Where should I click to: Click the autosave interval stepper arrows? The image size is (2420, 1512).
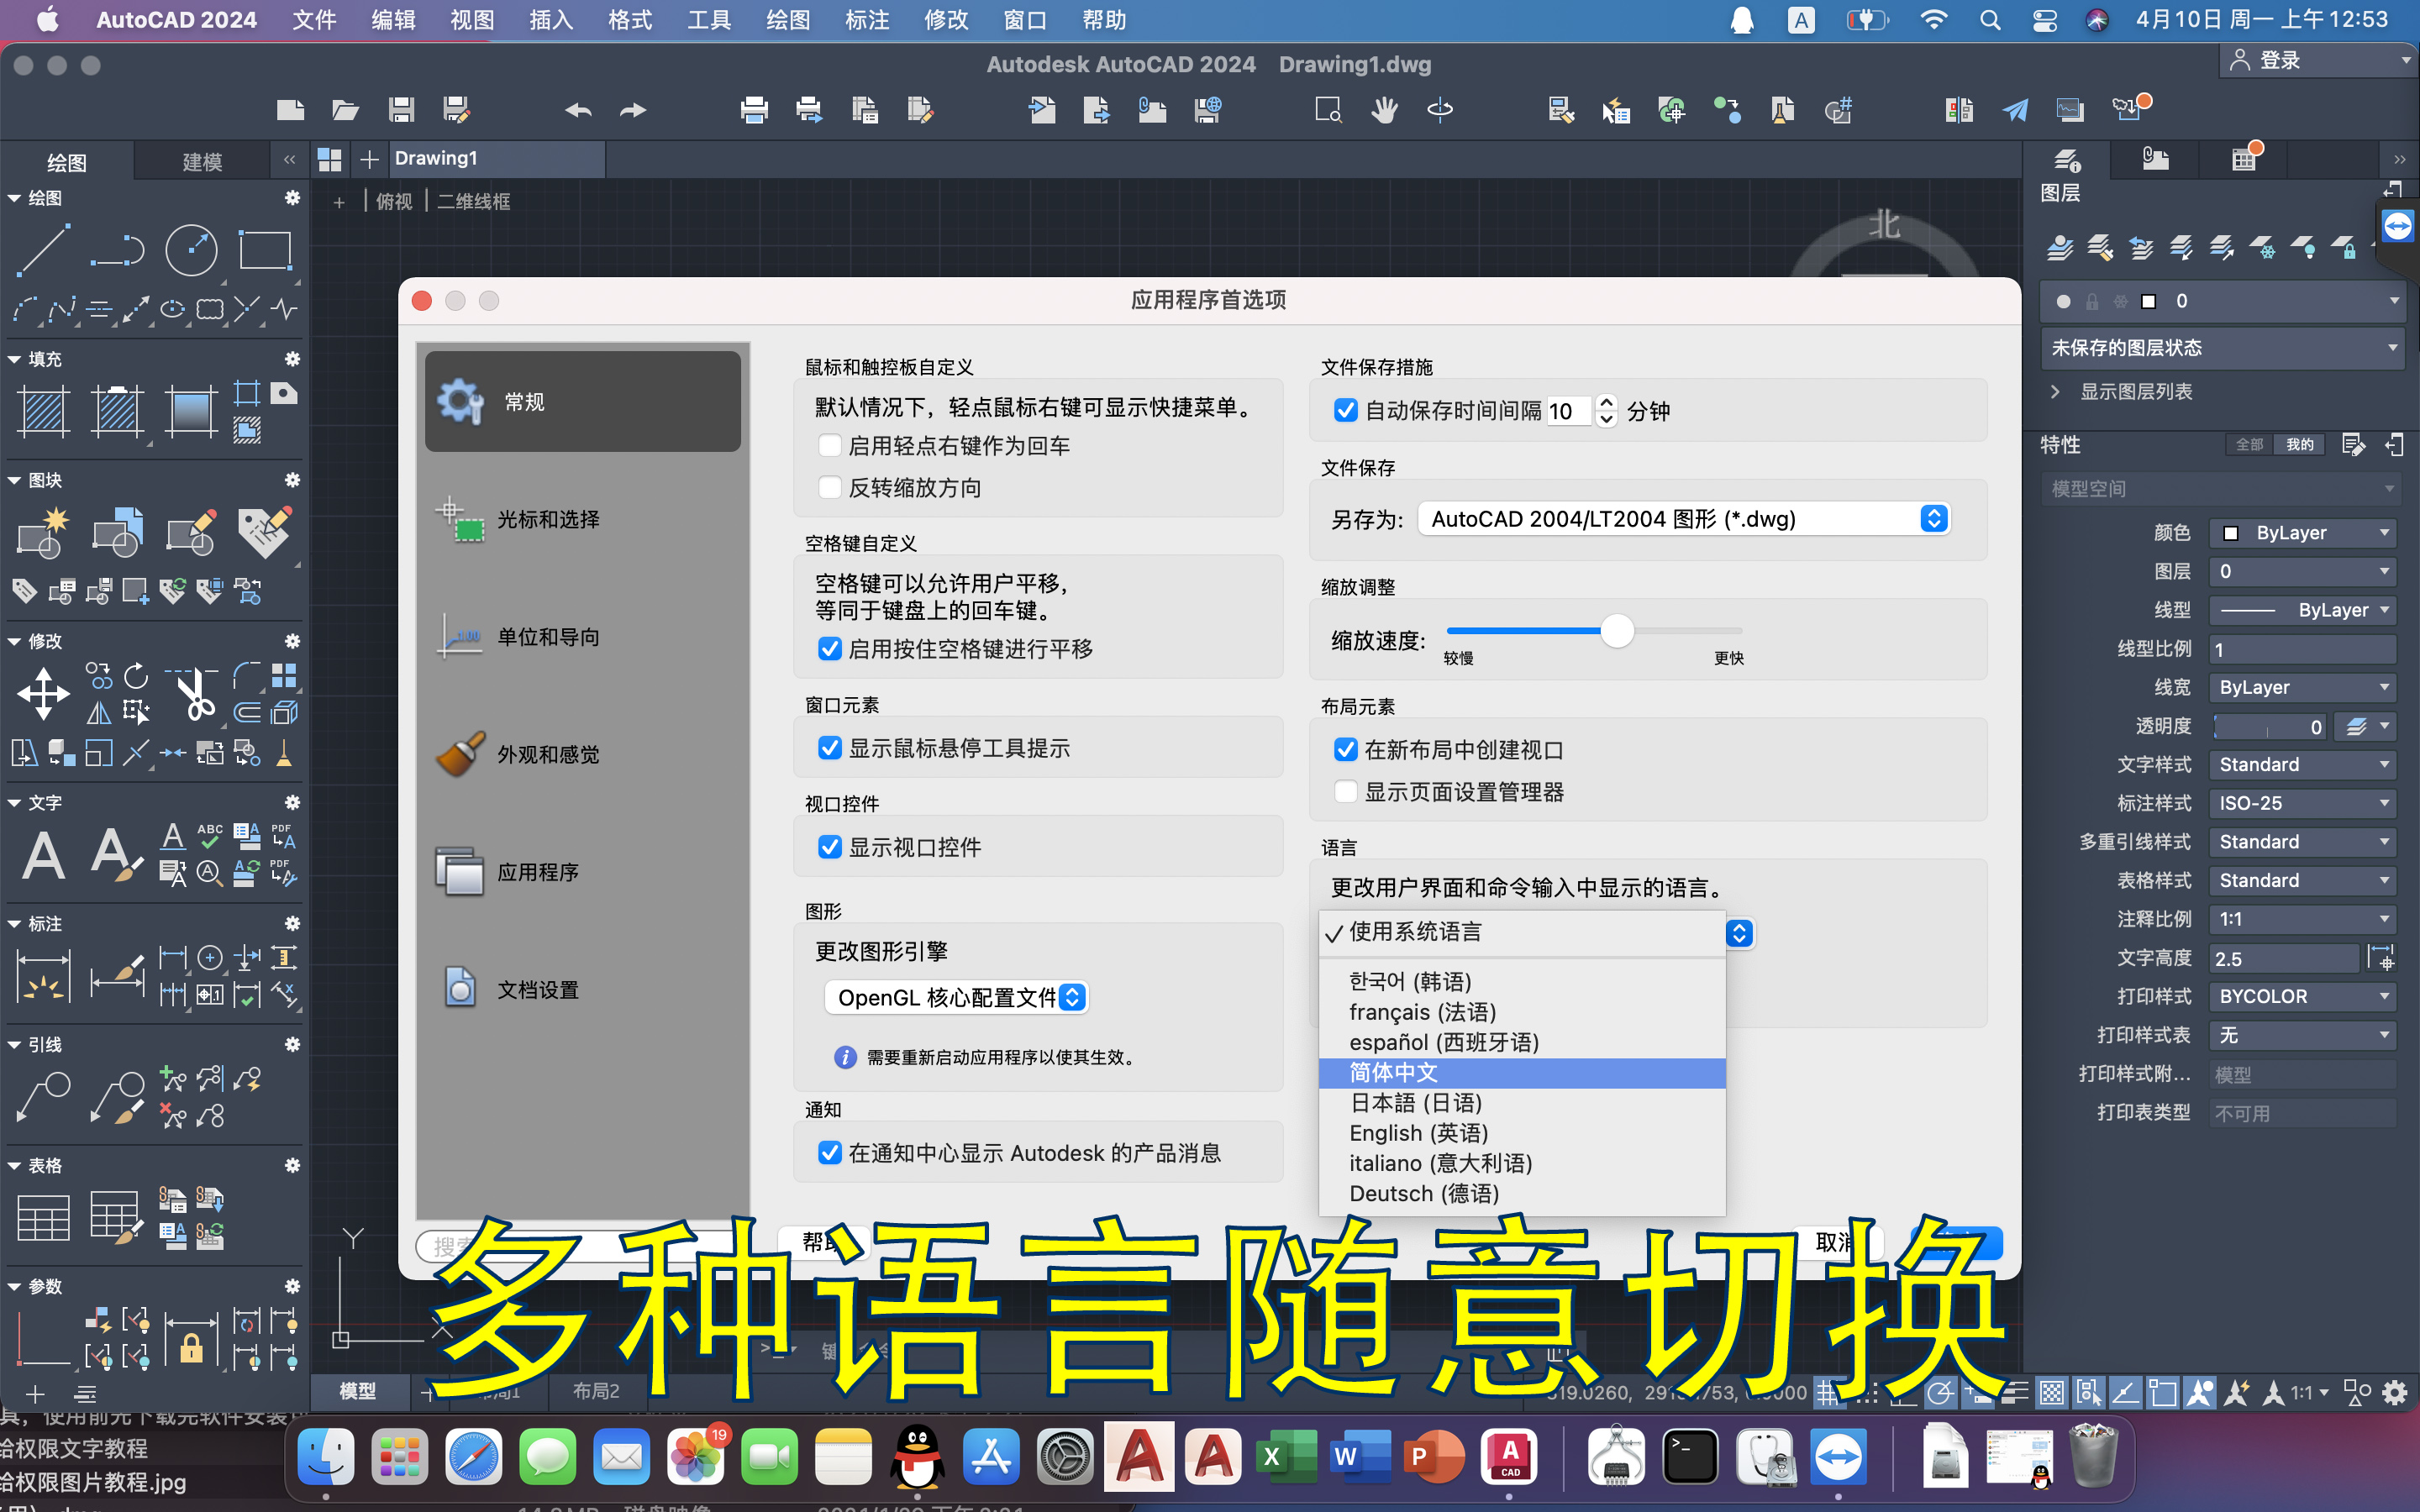point(1606,410)
